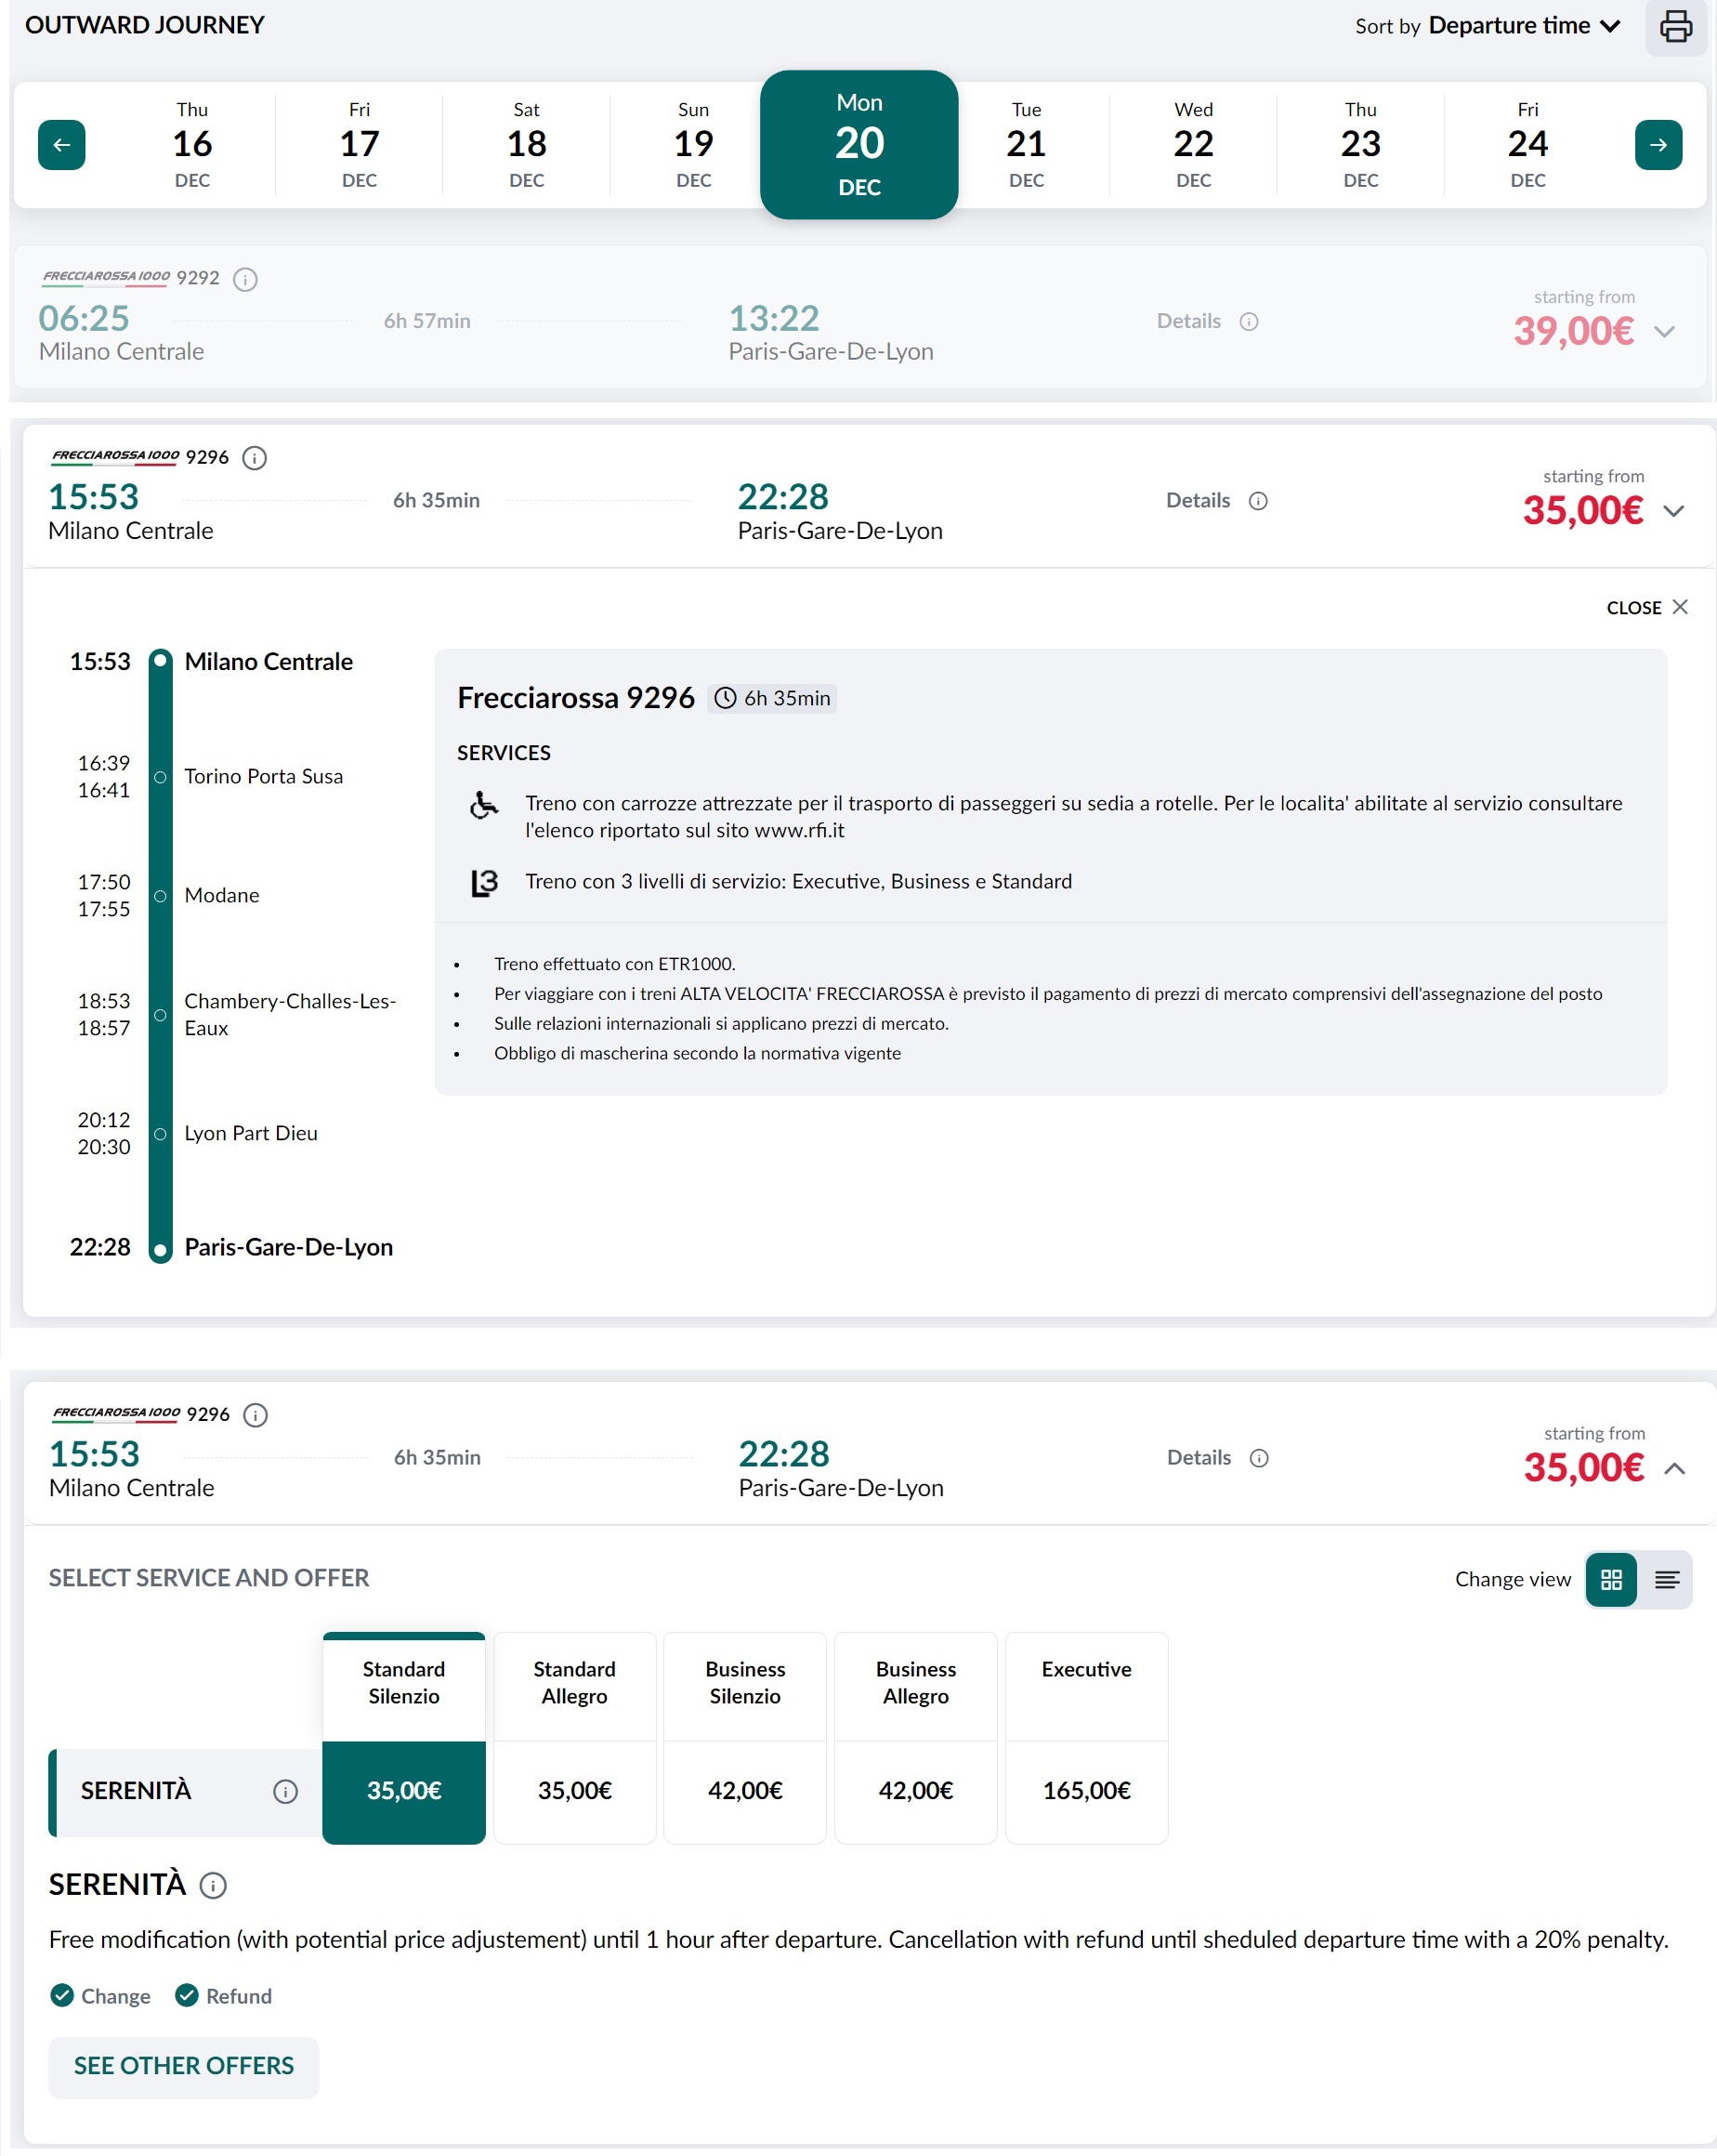Click the L3 service levels icon
This screenshot has height=2156, width=1717.
(x=484, y=883)
